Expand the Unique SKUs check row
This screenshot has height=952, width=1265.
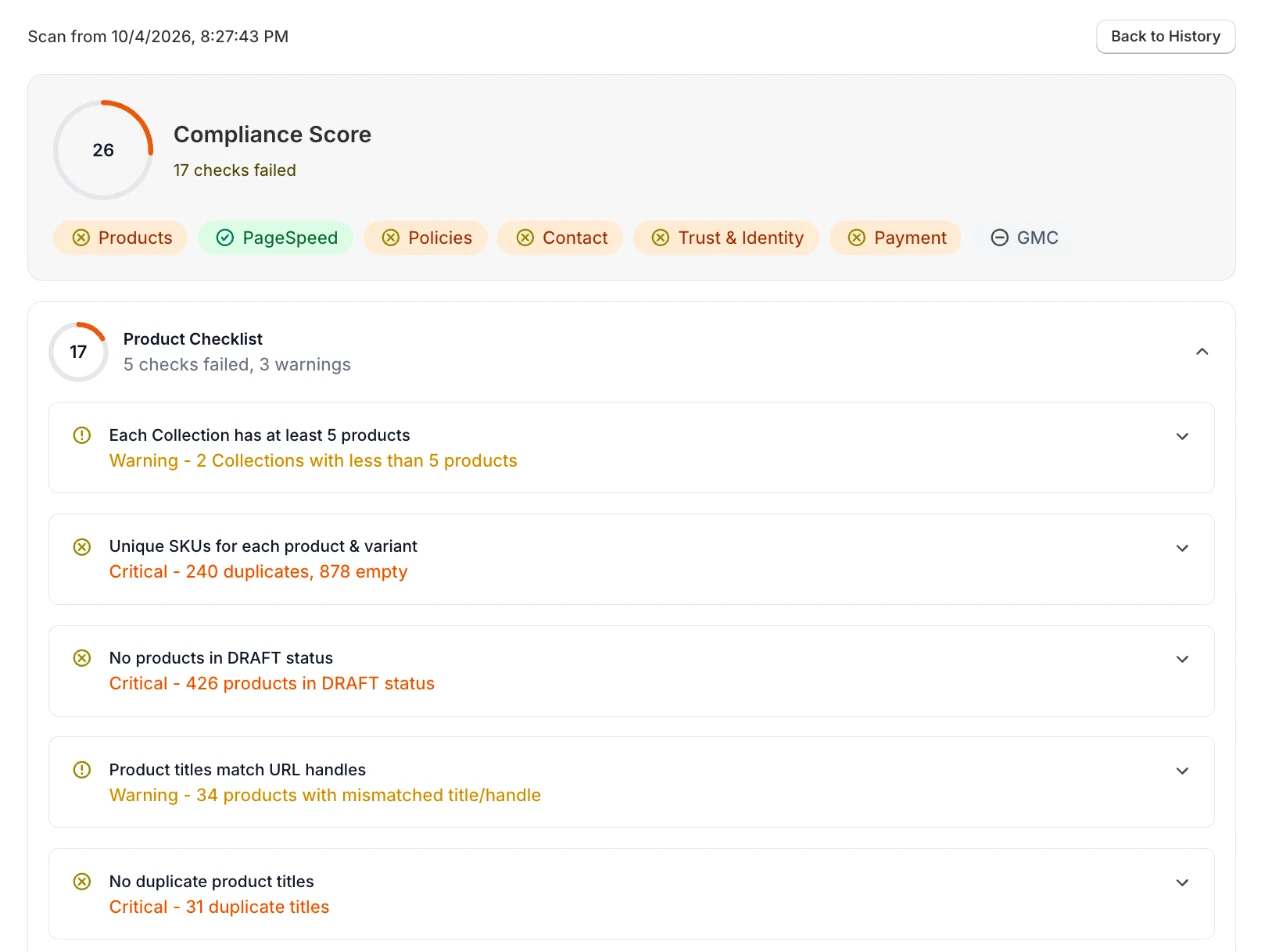click(1182, 548)
